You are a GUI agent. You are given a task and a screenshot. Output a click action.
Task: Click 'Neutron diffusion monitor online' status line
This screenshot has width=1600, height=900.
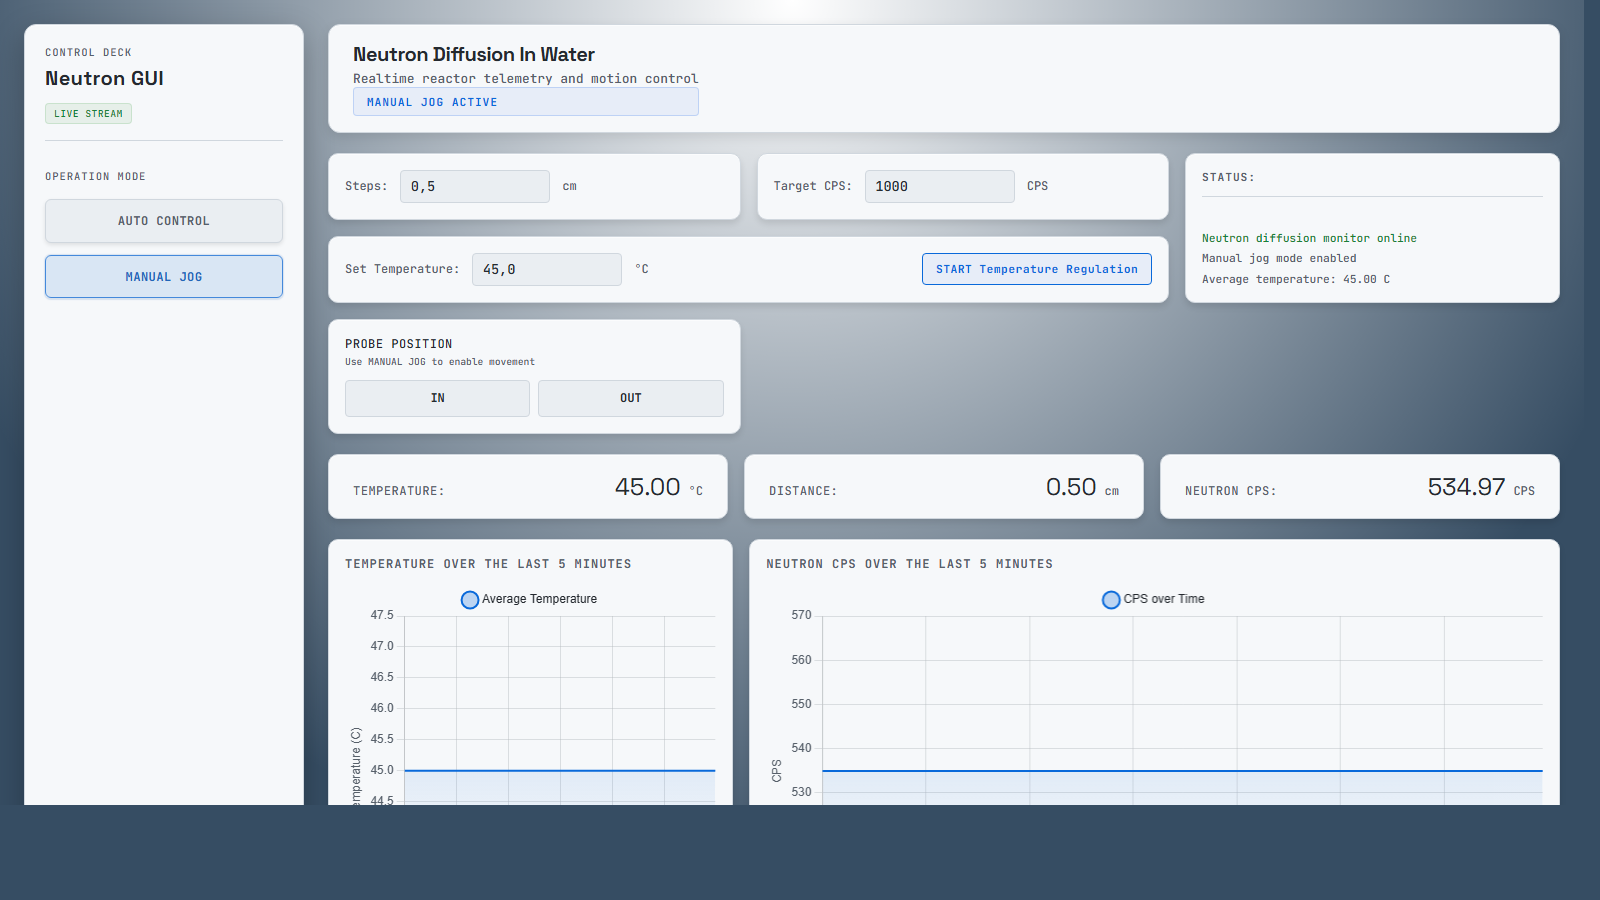[1309, 238]
